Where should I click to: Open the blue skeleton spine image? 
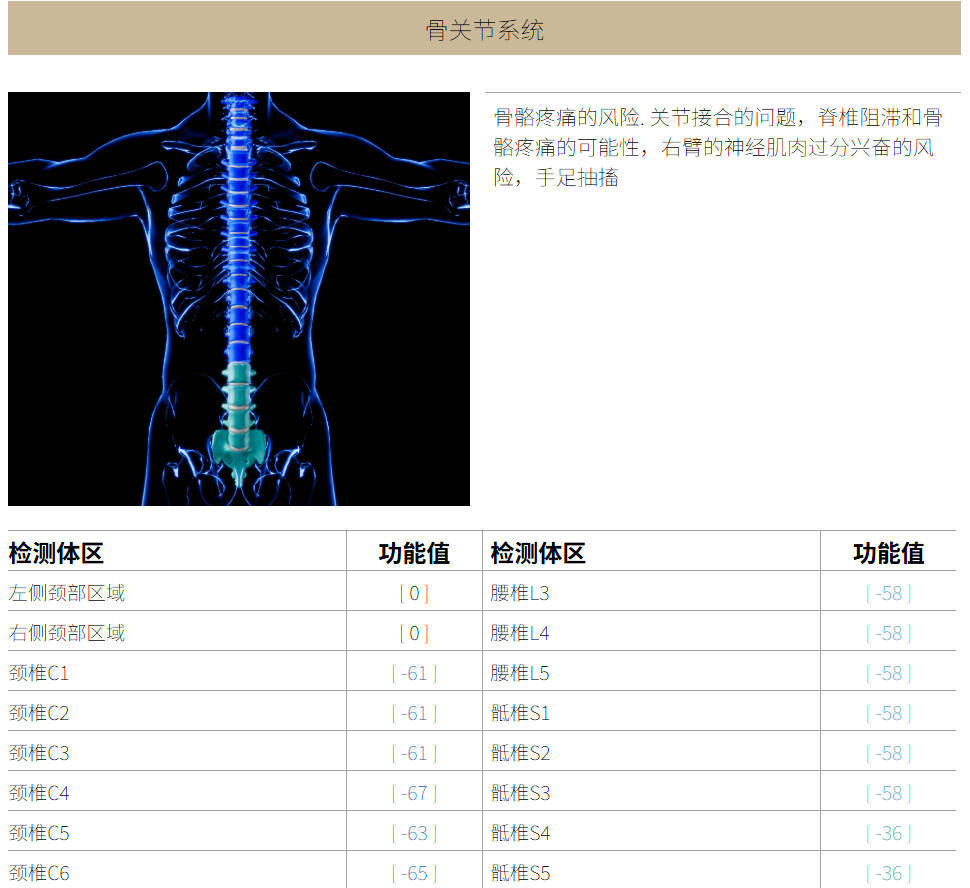pyautogui.click(x=239, y=299)
